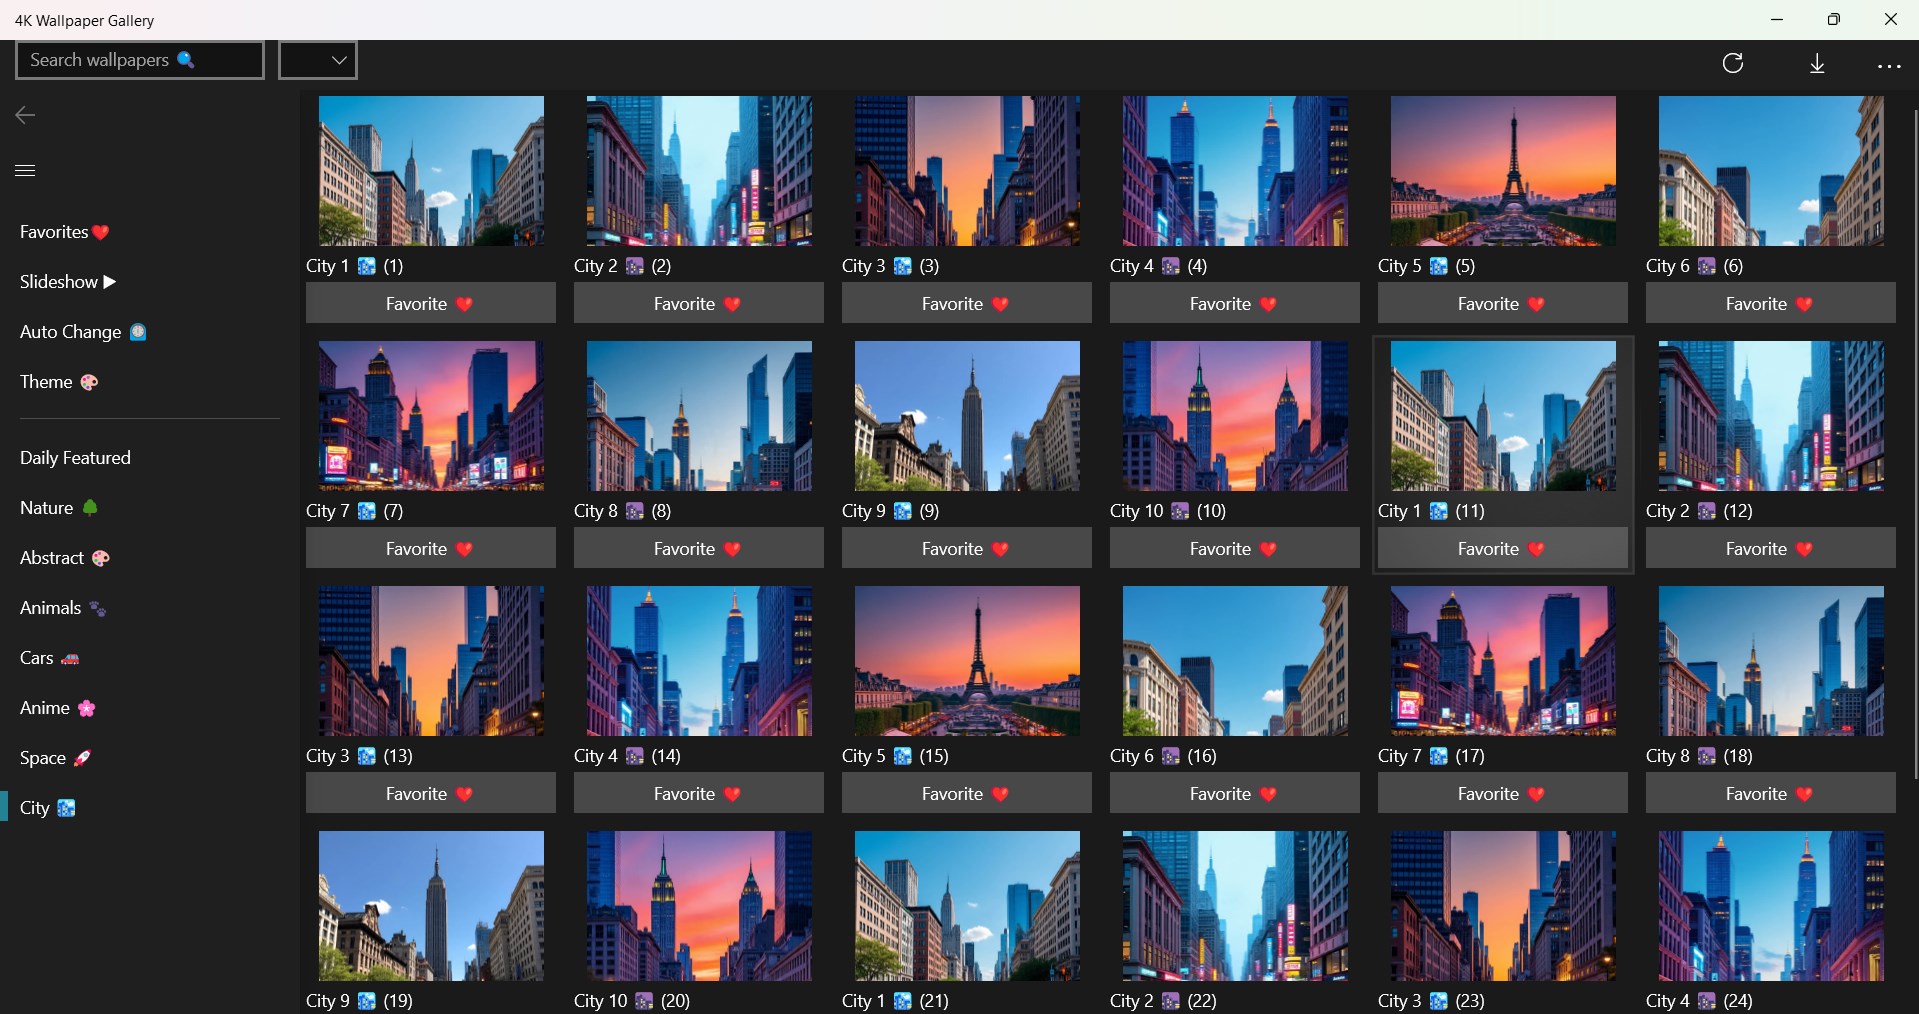Start the Slideshow from the sidebar
This screenshot has height=1014, width=1919.
68,282
